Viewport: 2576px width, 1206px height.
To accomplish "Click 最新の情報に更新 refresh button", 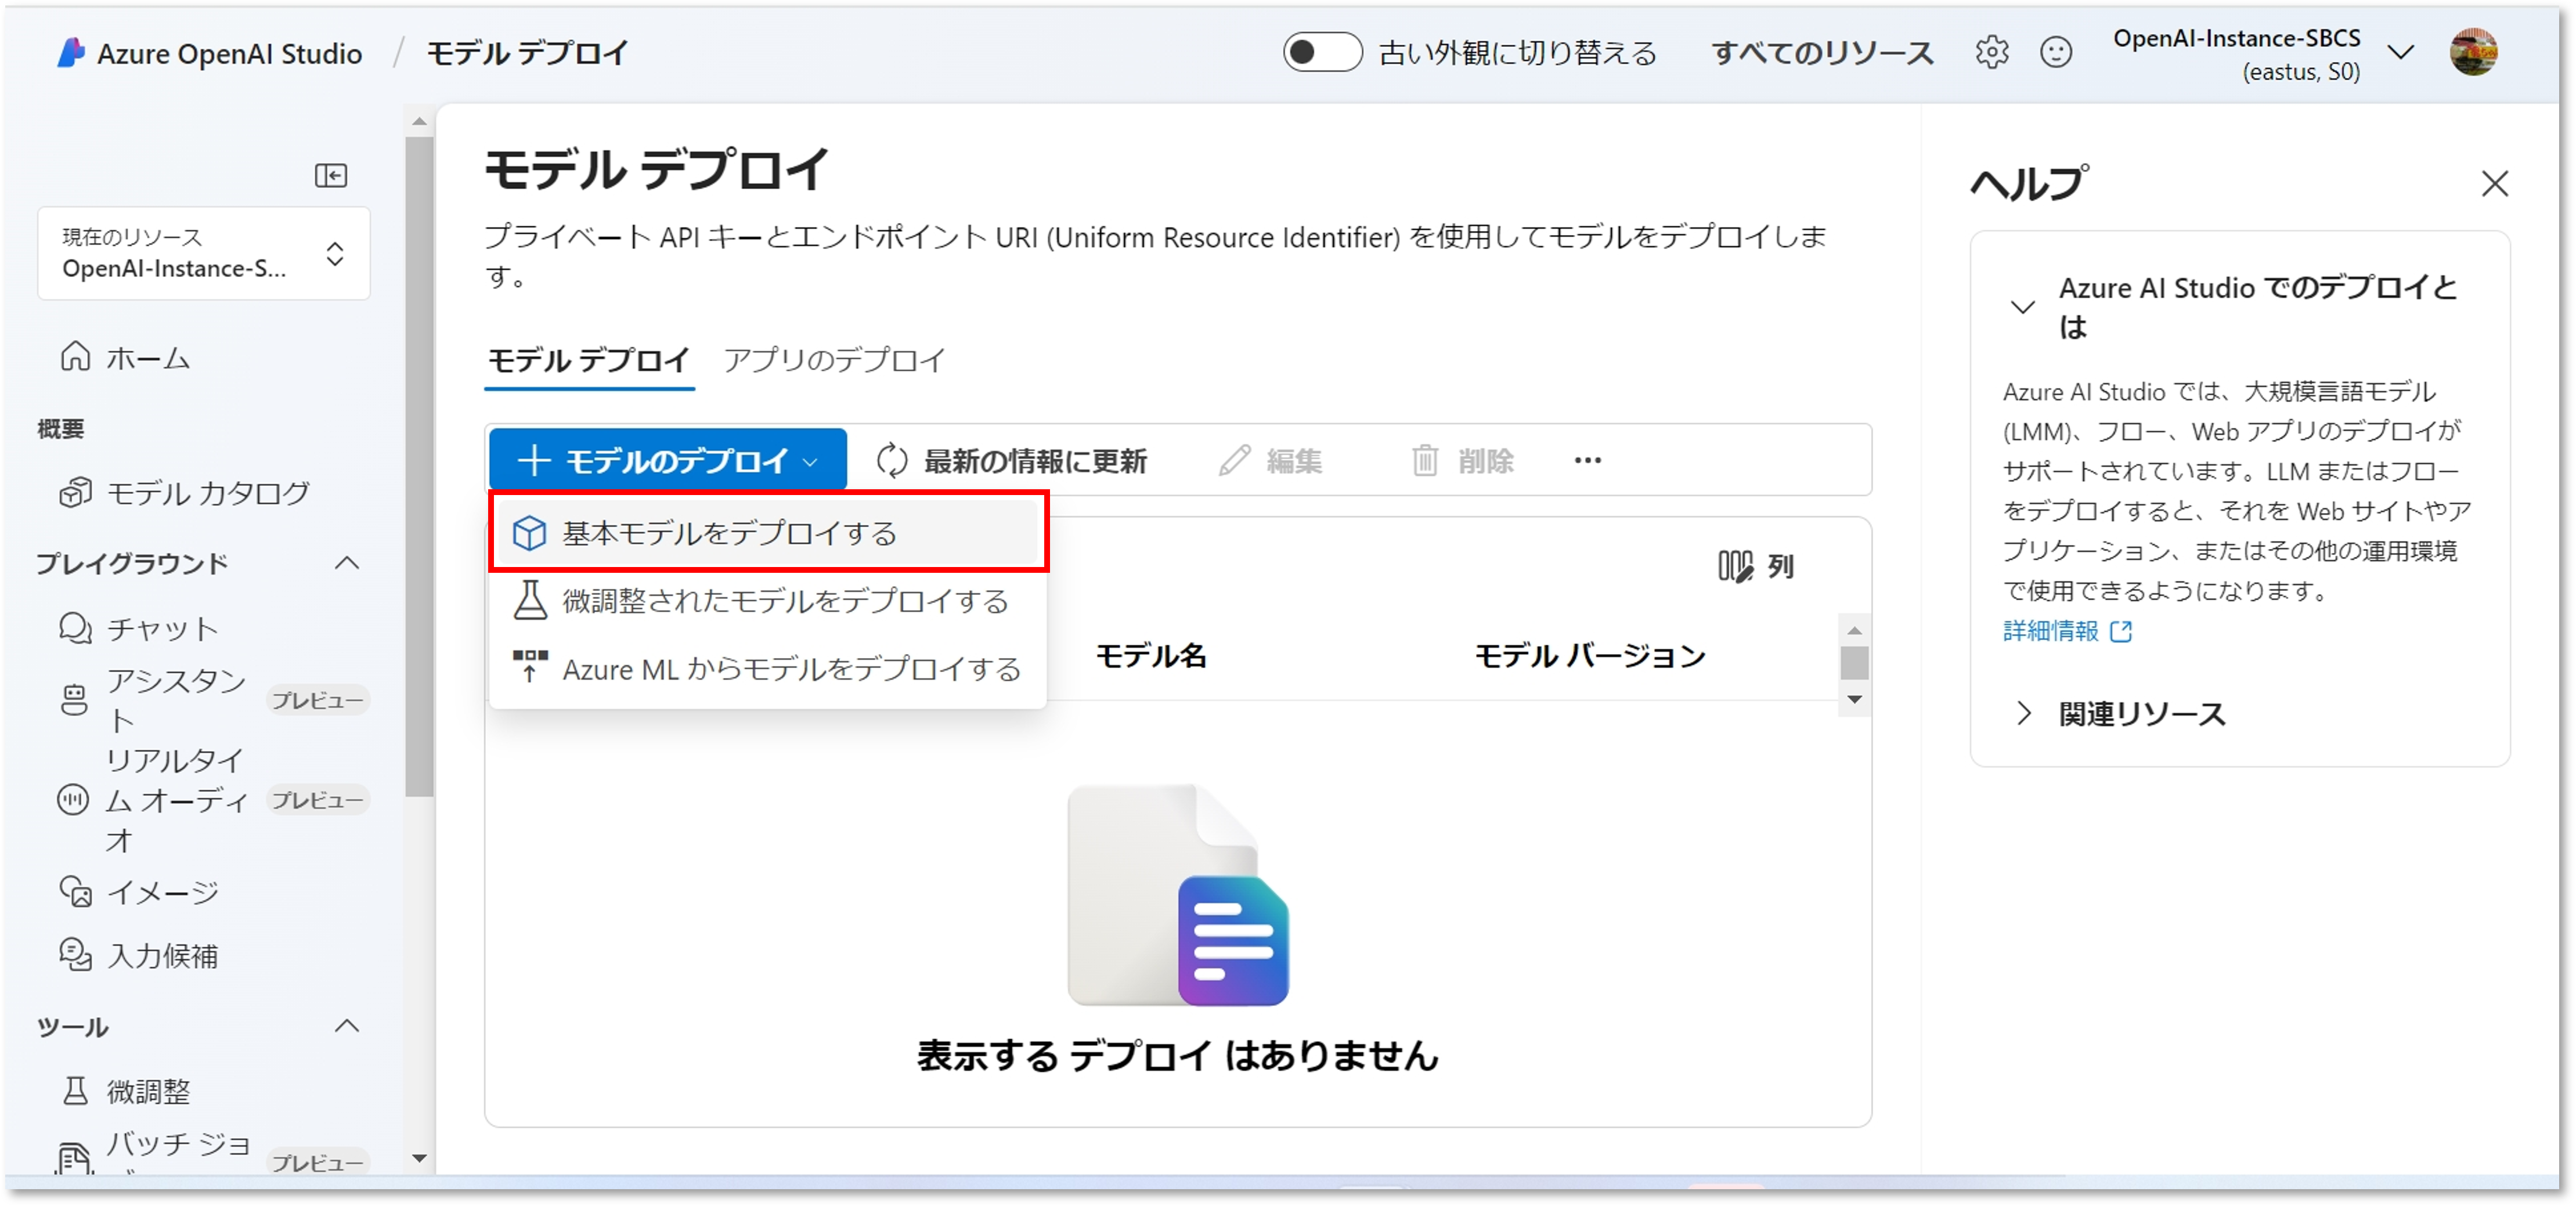I will 1012,461.
